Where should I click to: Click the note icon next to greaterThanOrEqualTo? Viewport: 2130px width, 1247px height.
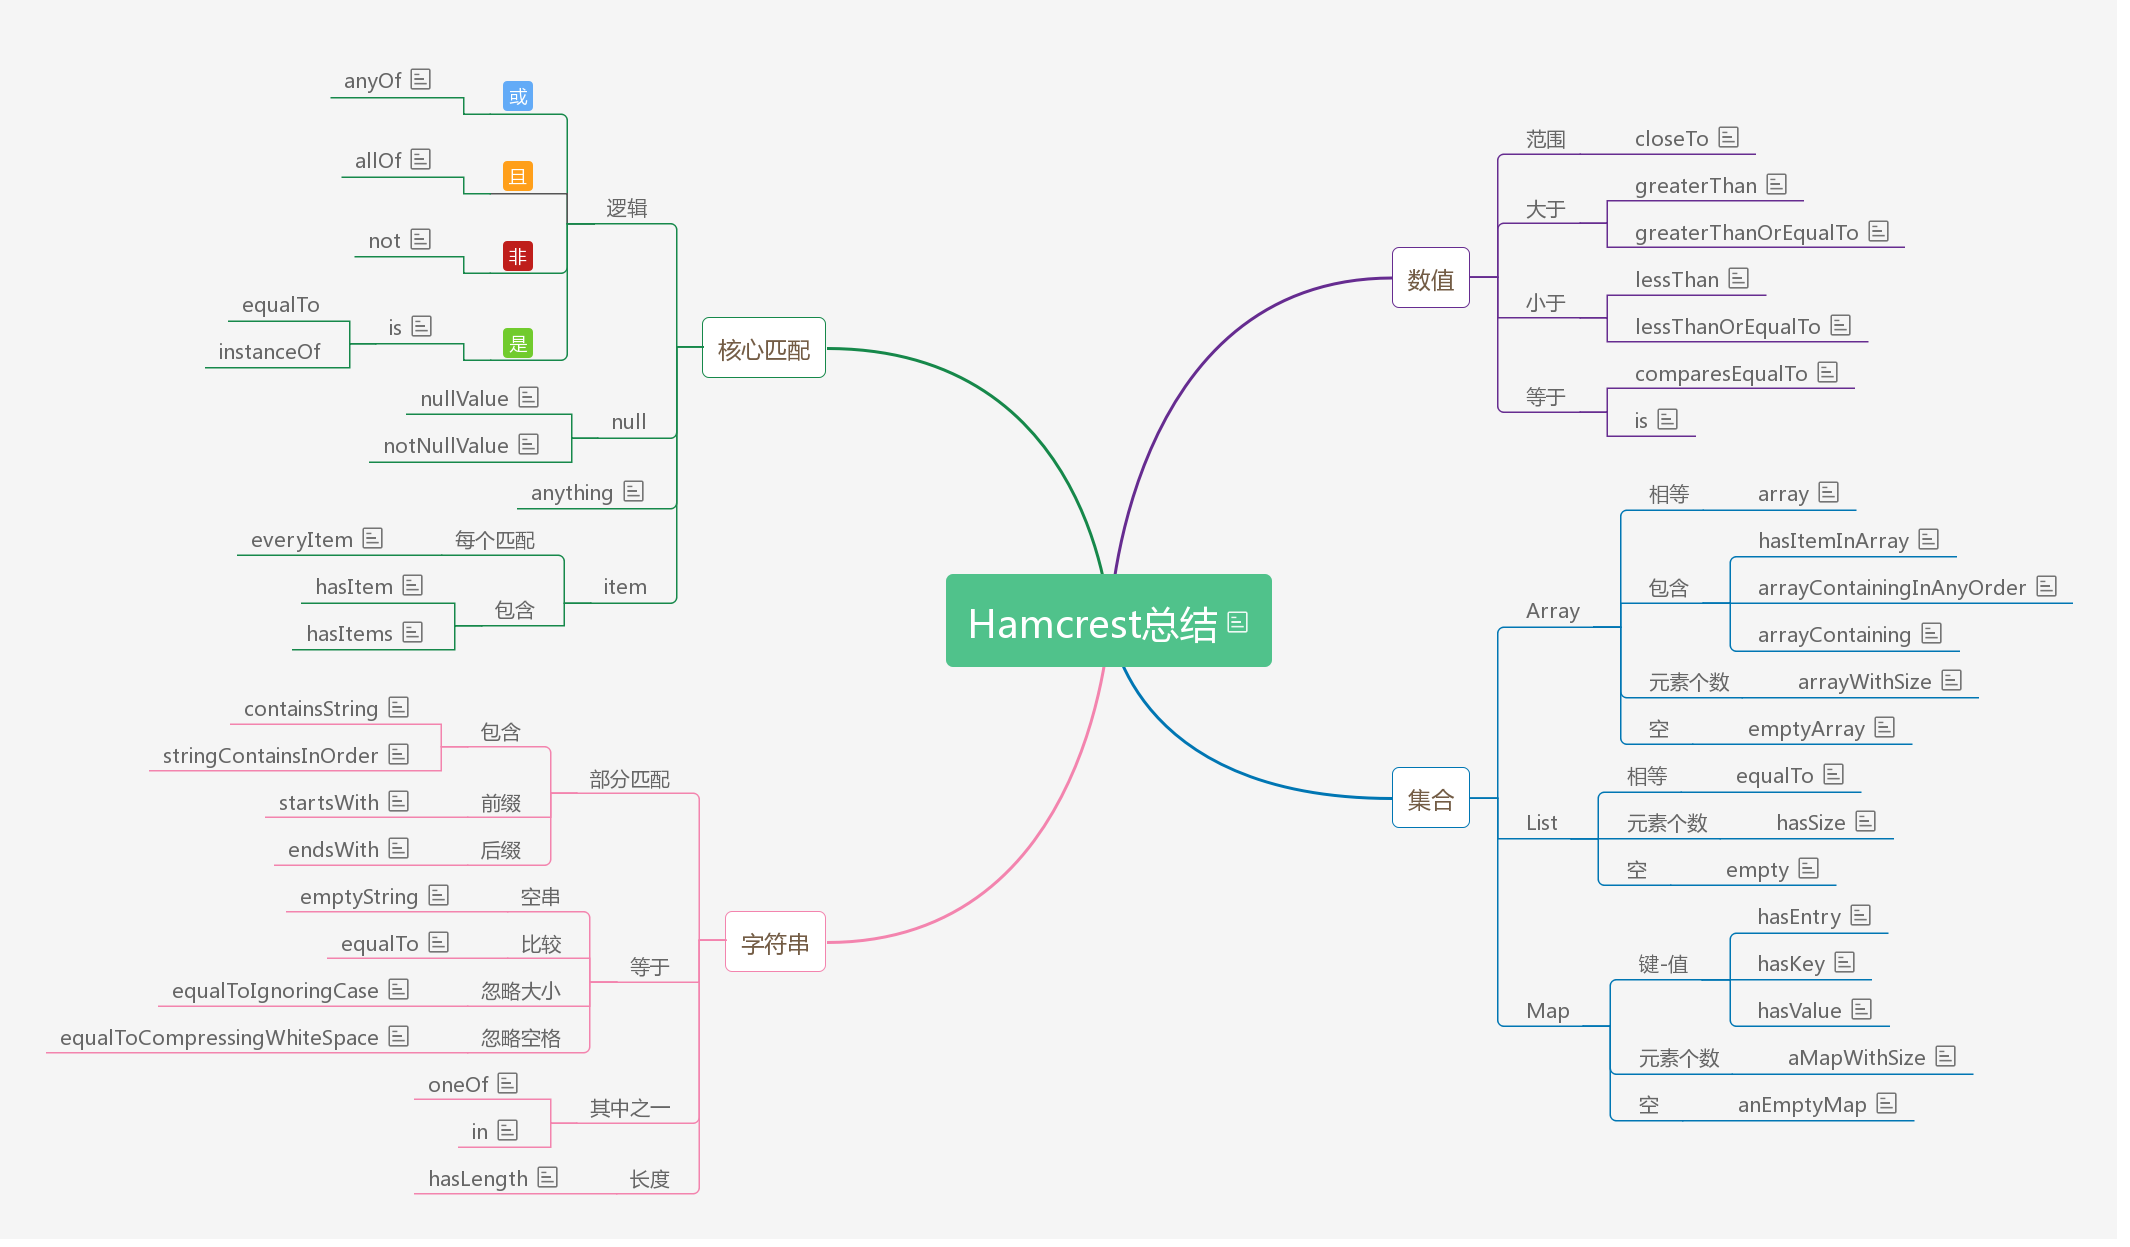point(1879,231)
